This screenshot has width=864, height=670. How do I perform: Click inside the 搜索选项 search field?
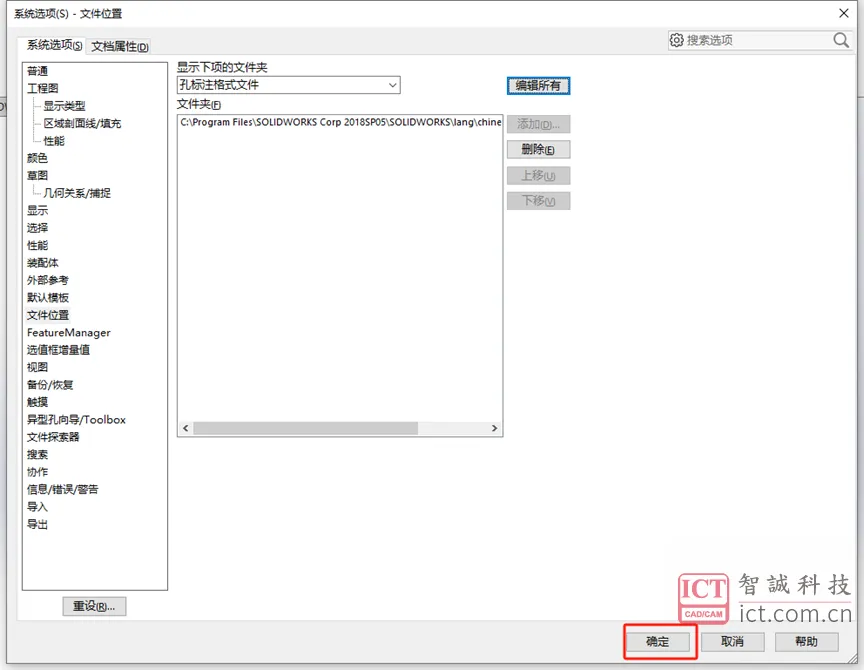point(755,40)
